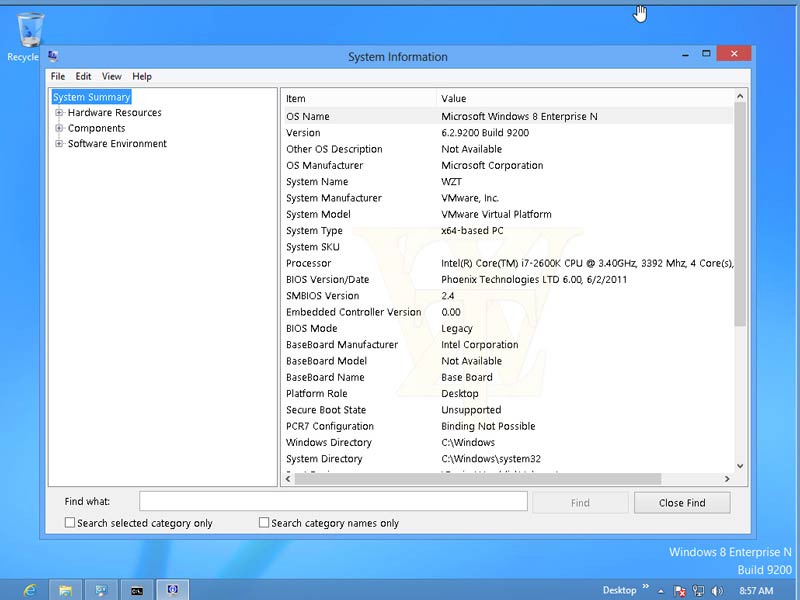Open File Explorer from the taskbar
800x600 pixels.
(x=65, y=590)
